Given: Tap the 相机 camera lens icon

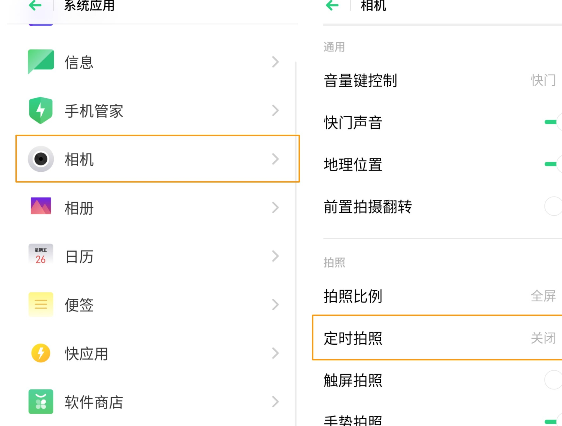Looking at the screenshot, I should [x=41, y=159].
